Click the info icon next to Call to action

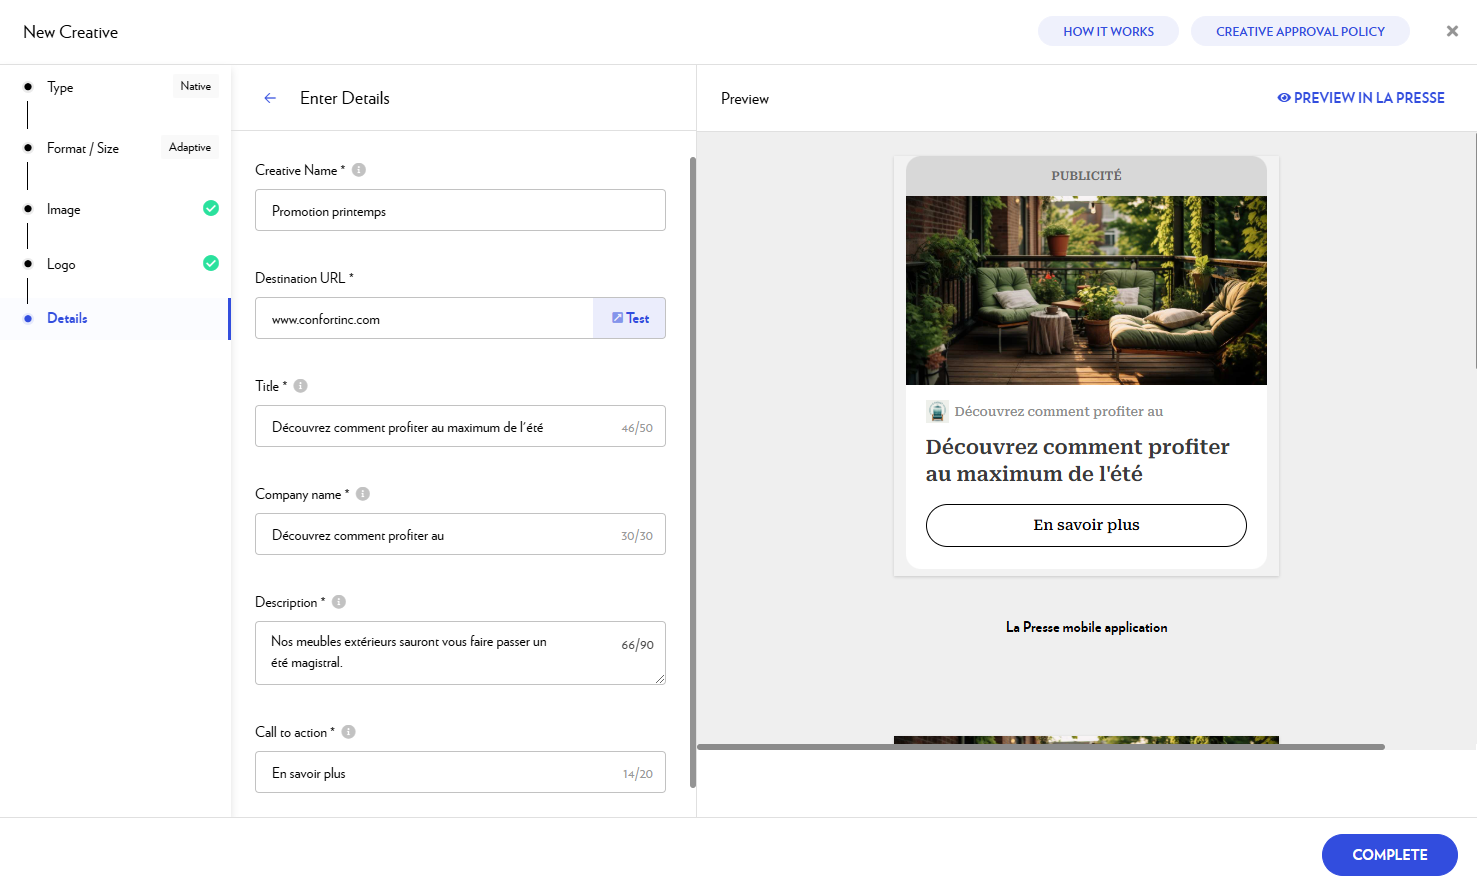click(x=349, y=732)
